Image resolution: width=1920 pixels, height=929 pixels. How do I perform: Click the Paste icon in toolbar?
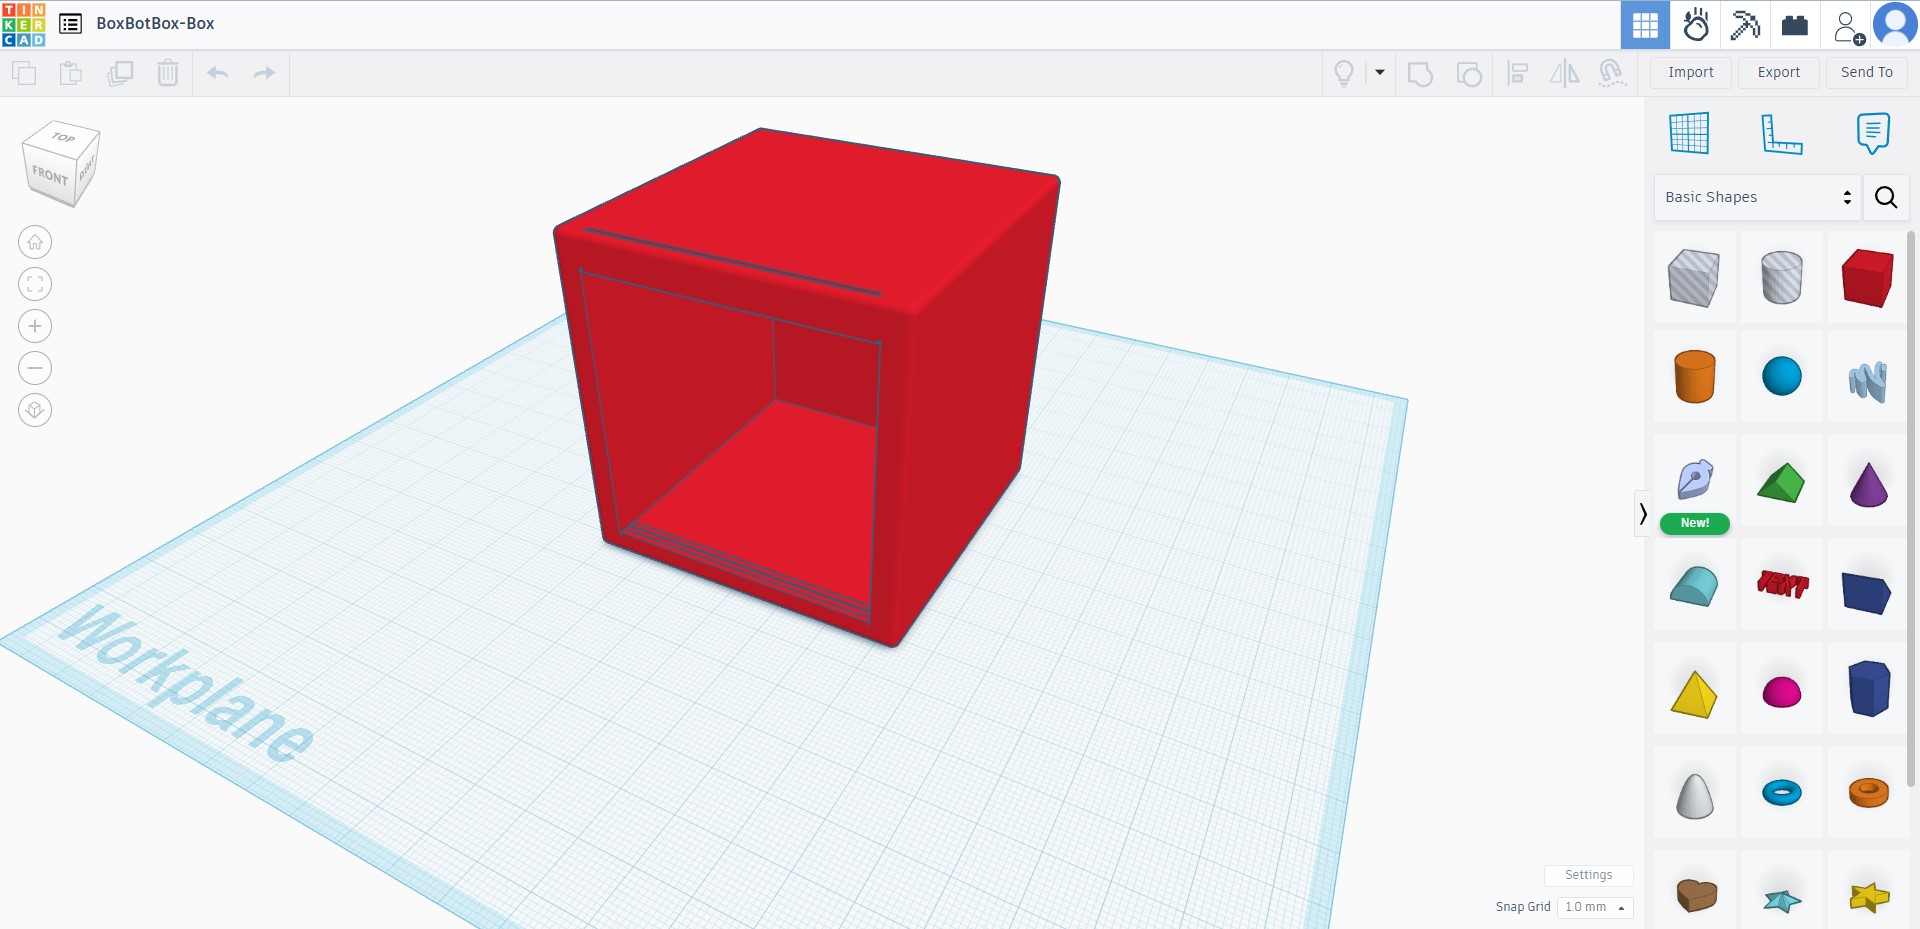pos(71,73)
